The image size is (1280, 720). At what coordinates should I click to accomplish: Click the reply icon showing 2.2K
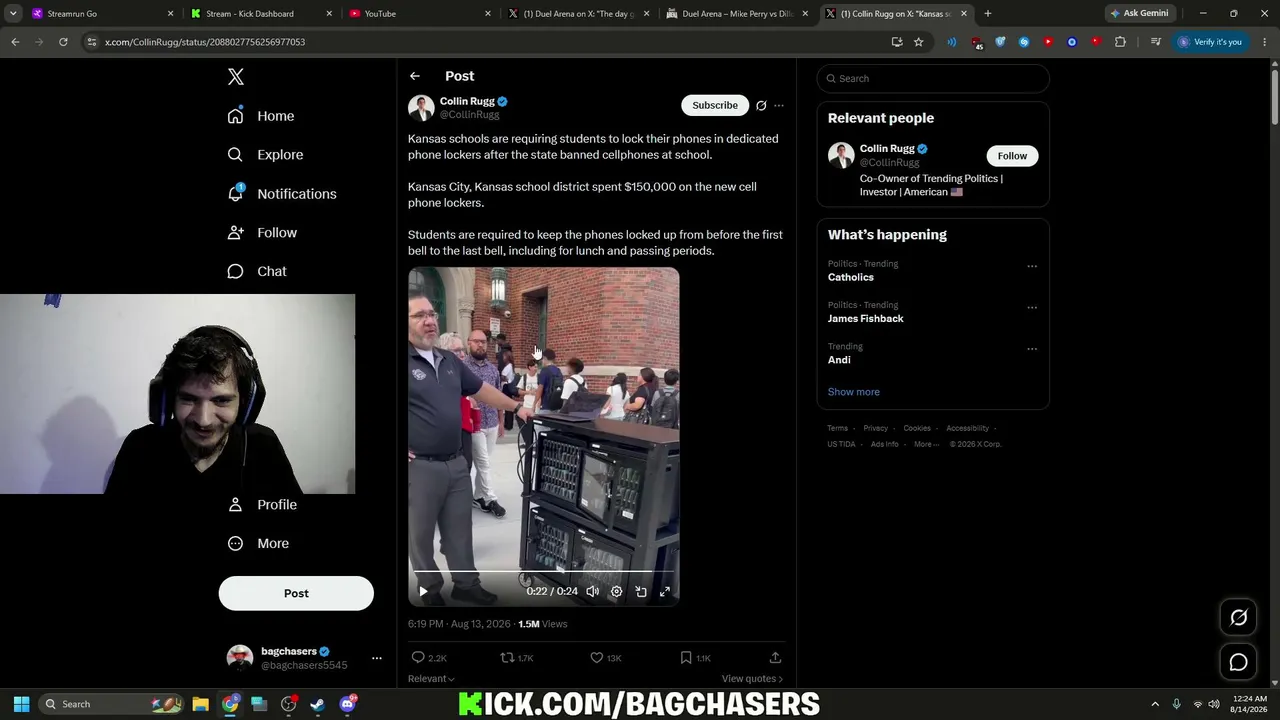click(418, 658)
